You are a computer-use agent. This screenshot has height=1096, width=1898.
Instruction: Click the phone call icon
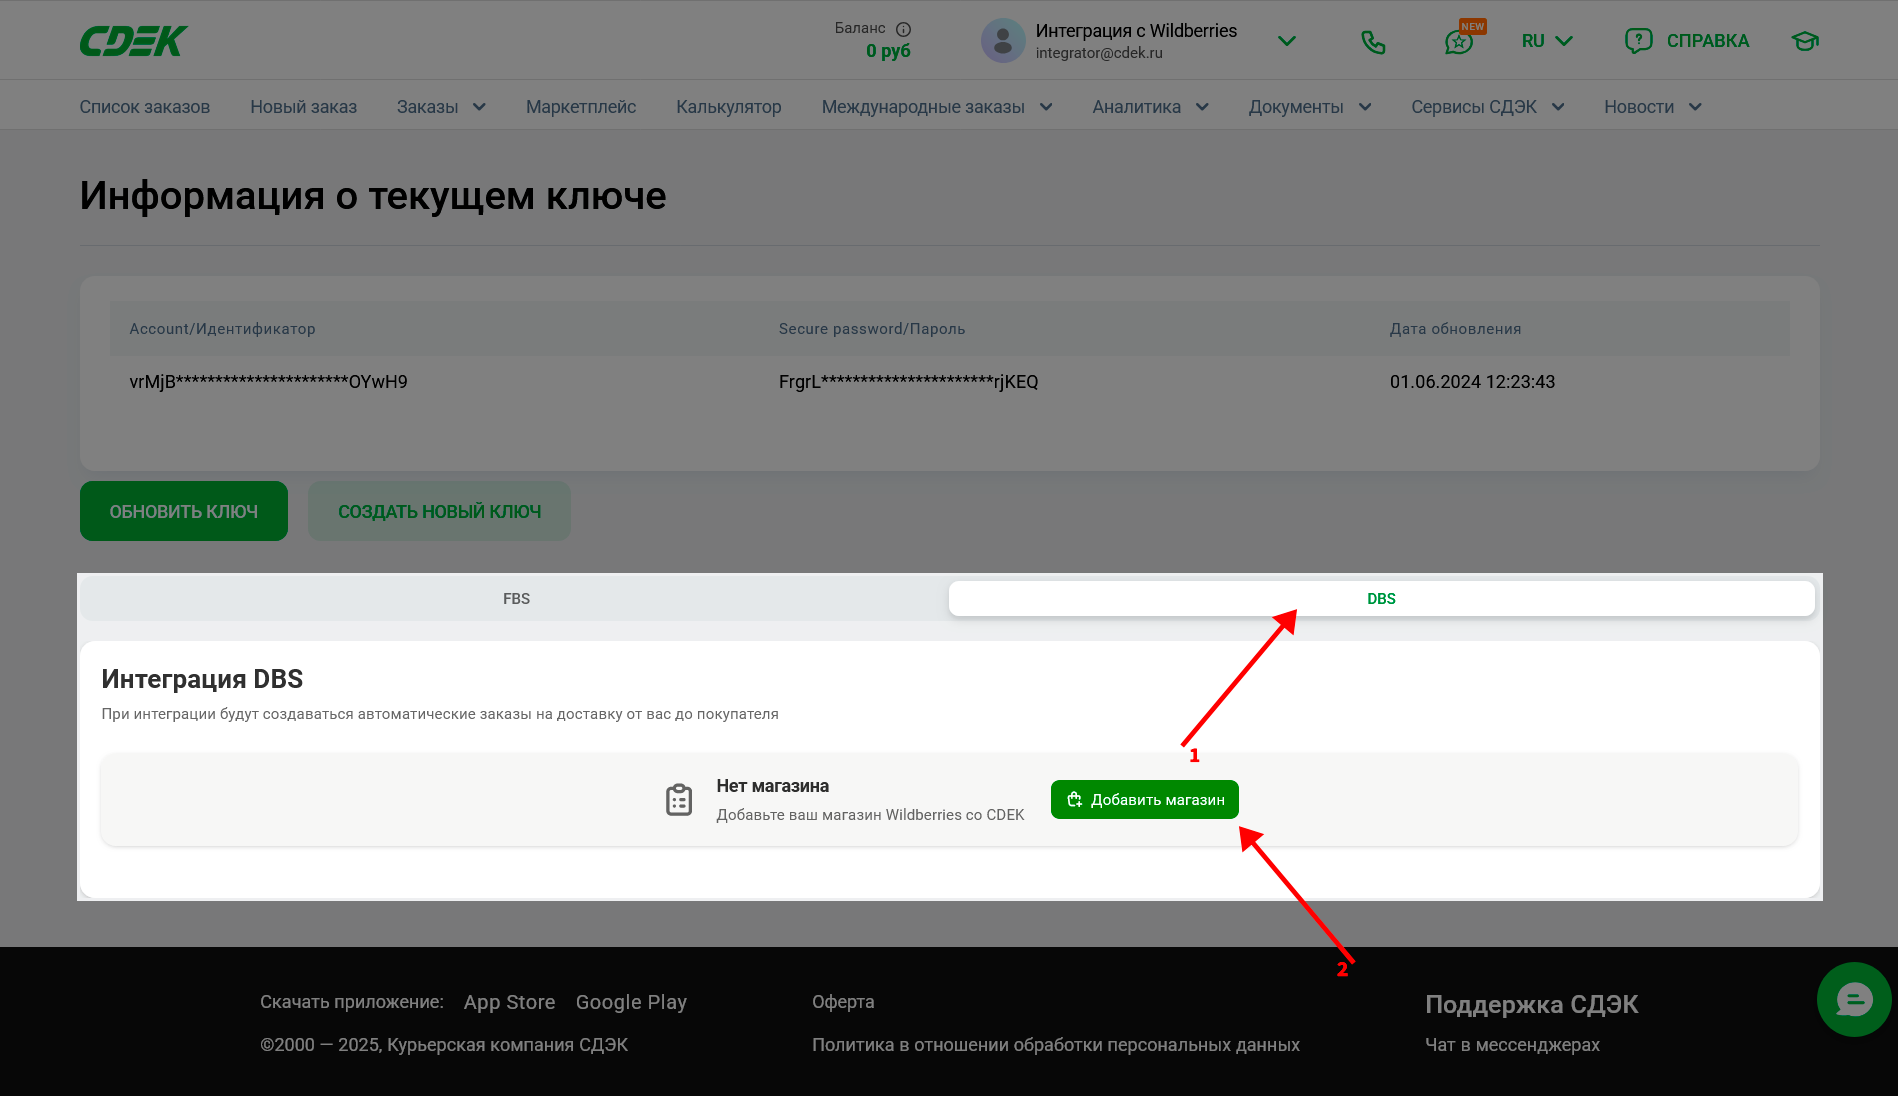1373,41
